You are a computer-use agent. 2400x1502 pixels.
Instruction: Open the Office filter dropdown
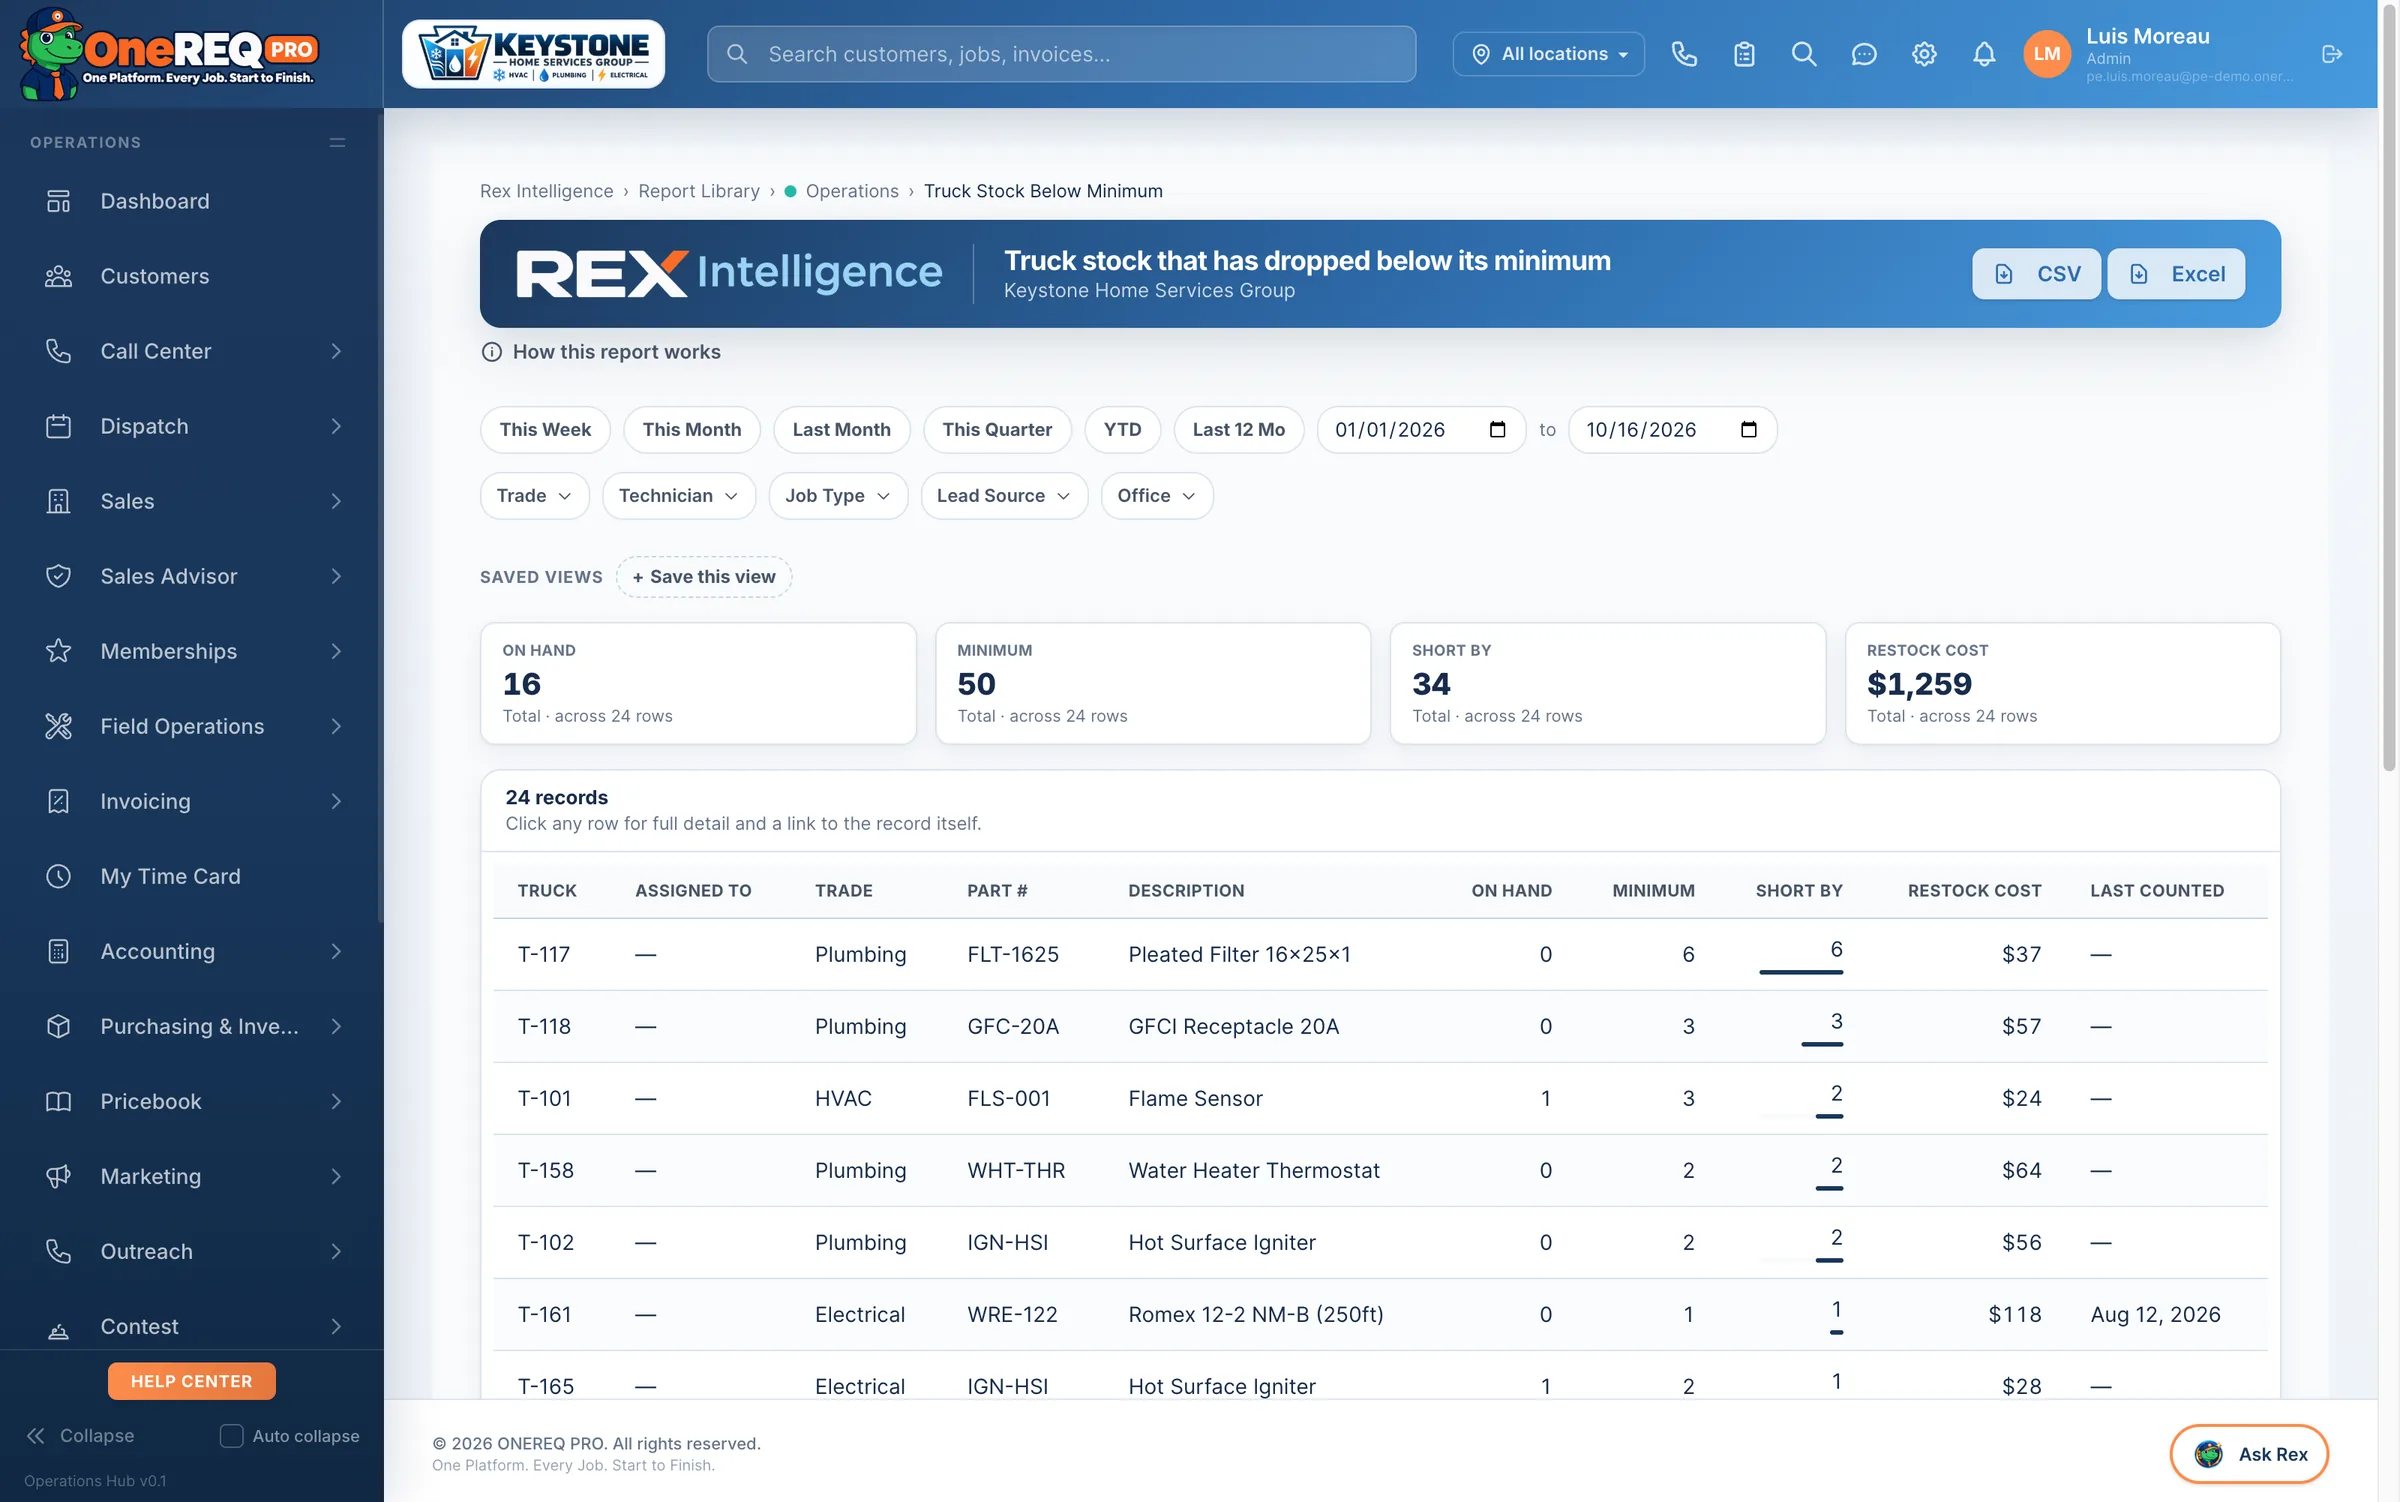(x=1157, y=495)
